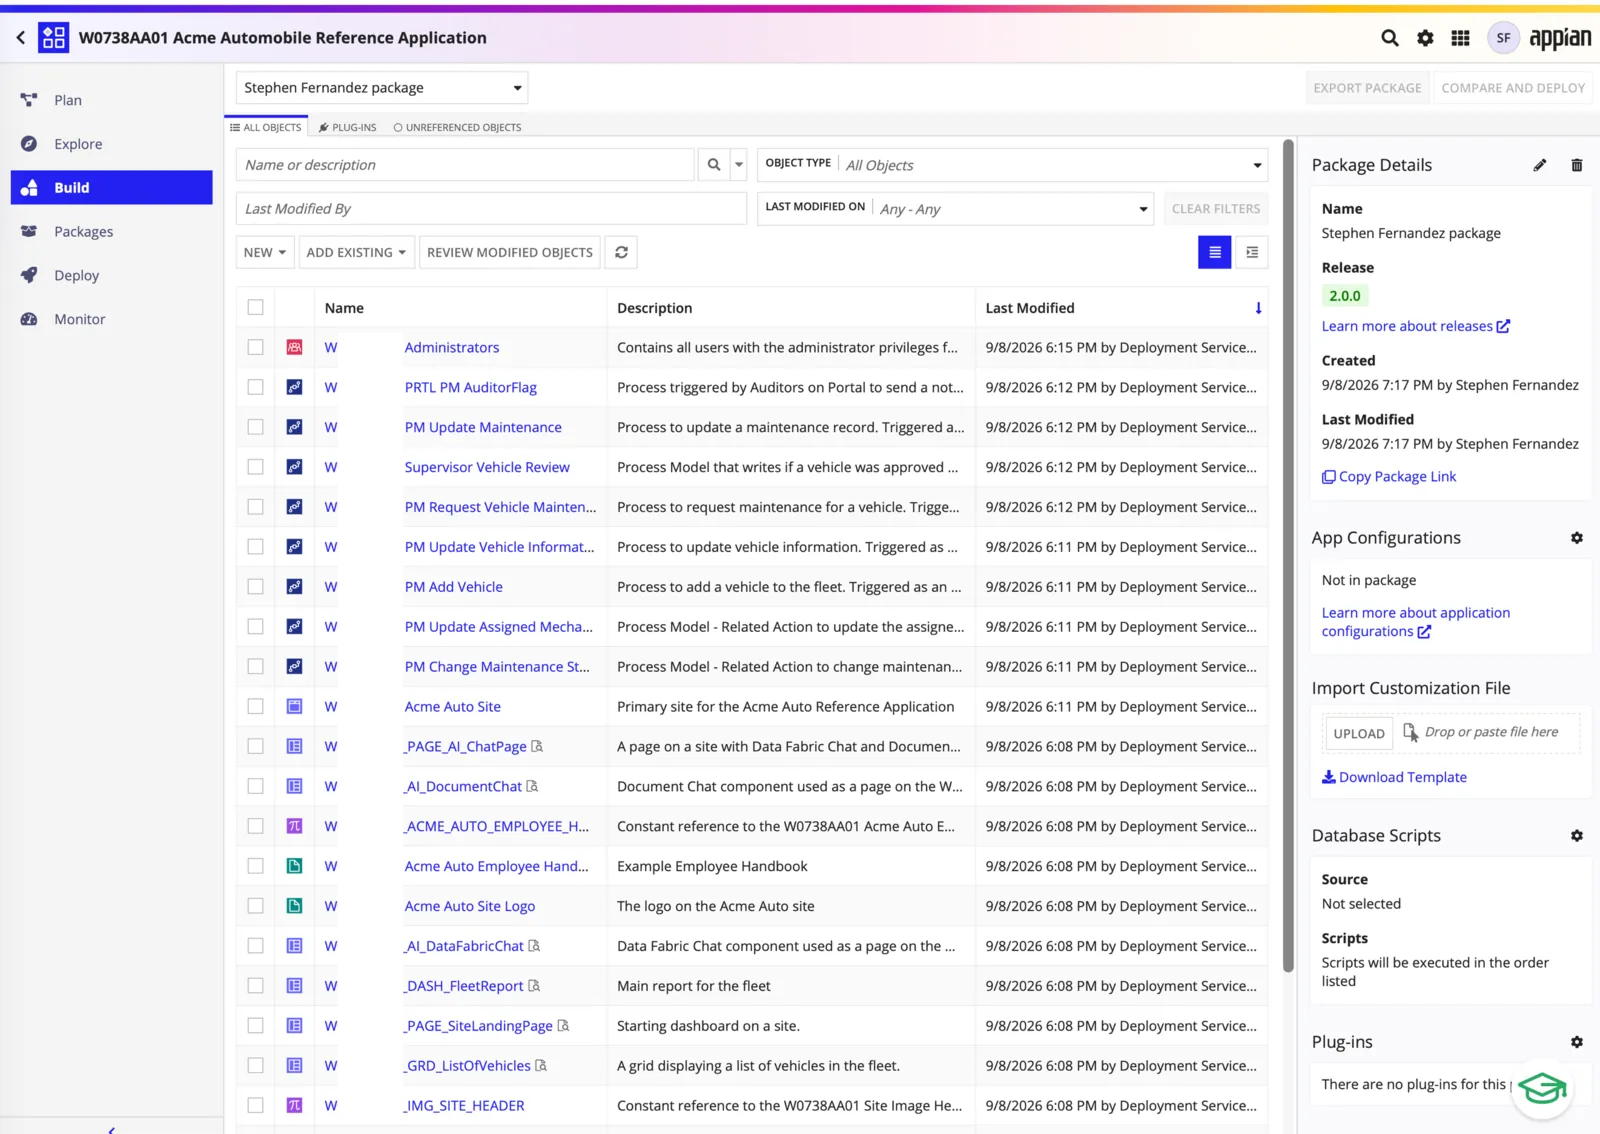Image resolution: width=1600 pixels, height=1134 pixels.
Task: Switch to UNREFERENCED OBJECTS tab
Action: pyautogui.click(x=457, y=127)
